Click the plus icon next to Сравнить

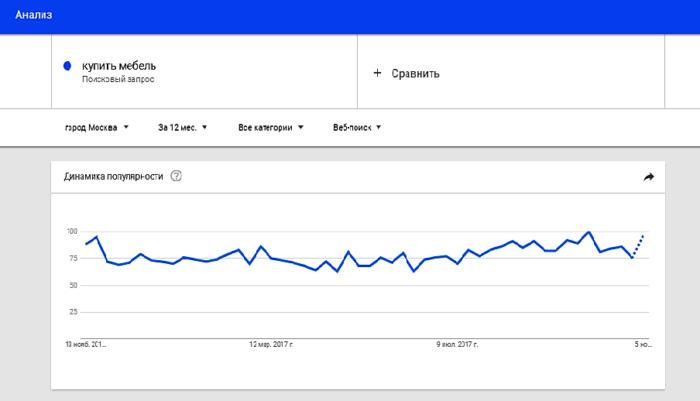tap(377, 73)
